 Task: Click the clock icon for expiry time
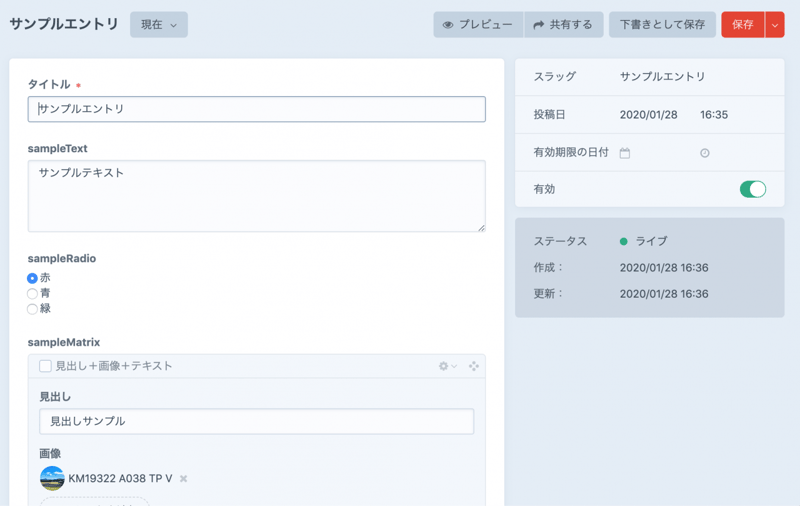[705, 153]
